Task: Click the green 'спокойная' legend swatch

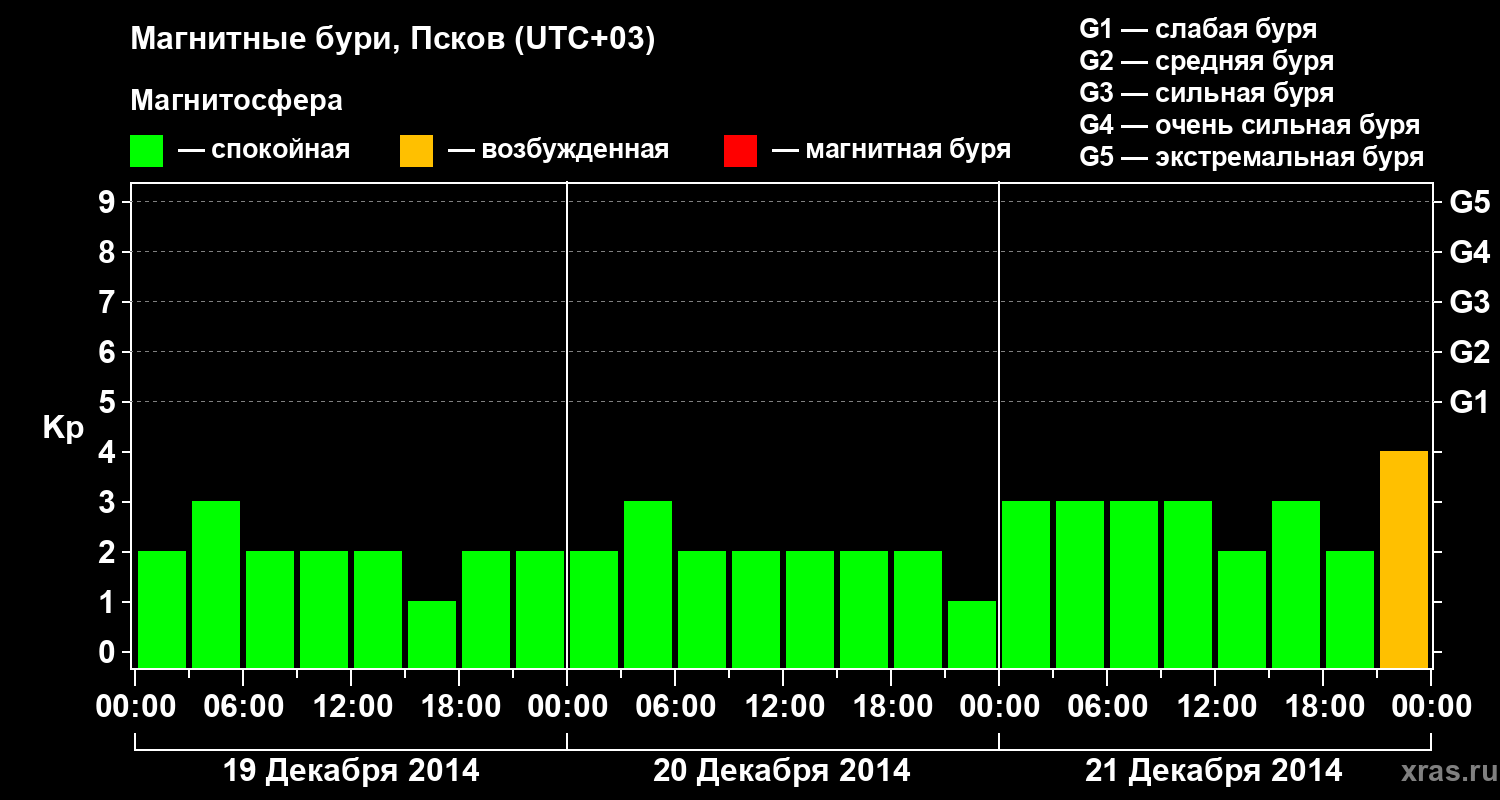Action: pos(146,151)
